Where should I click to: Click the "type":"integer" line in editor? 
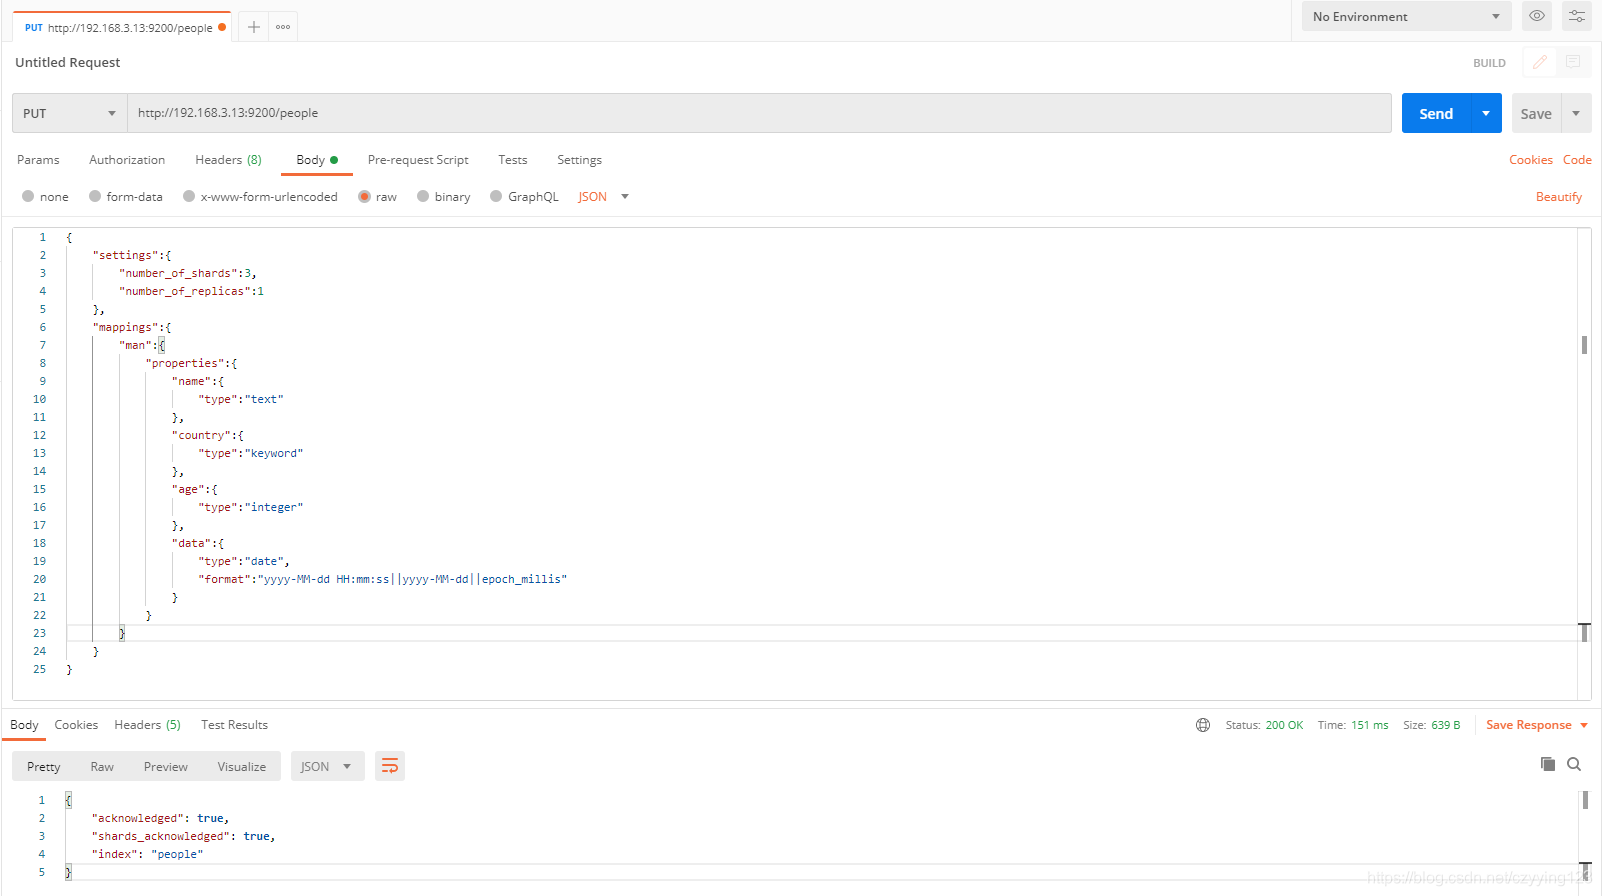pyautogui.click(x=250, y=507)
